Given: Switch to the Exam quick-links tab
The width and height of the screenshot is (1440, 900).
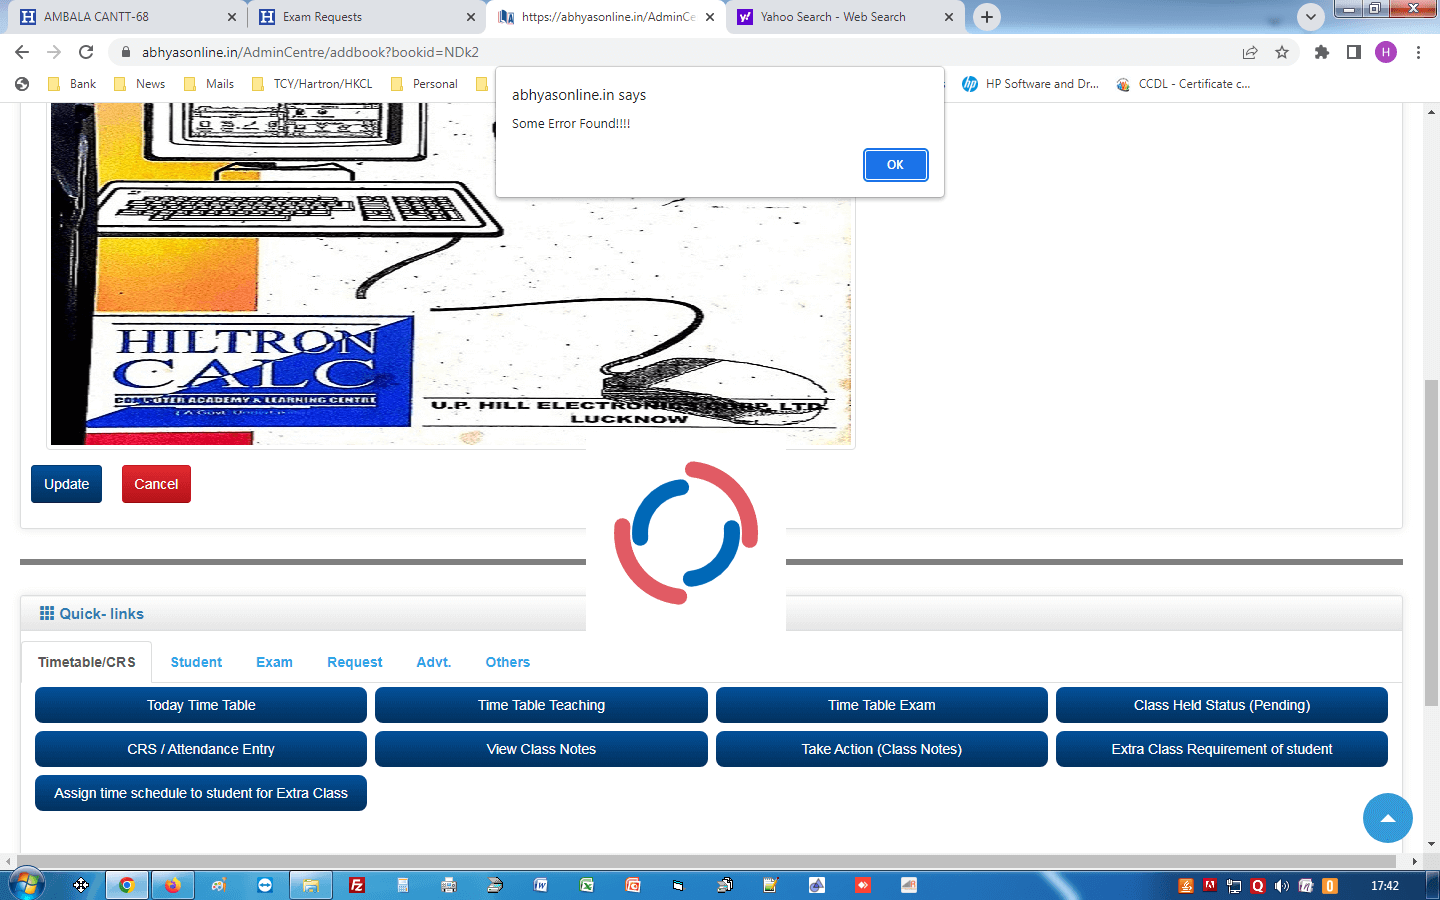Looking at the screenshot, I should (274, 662).
